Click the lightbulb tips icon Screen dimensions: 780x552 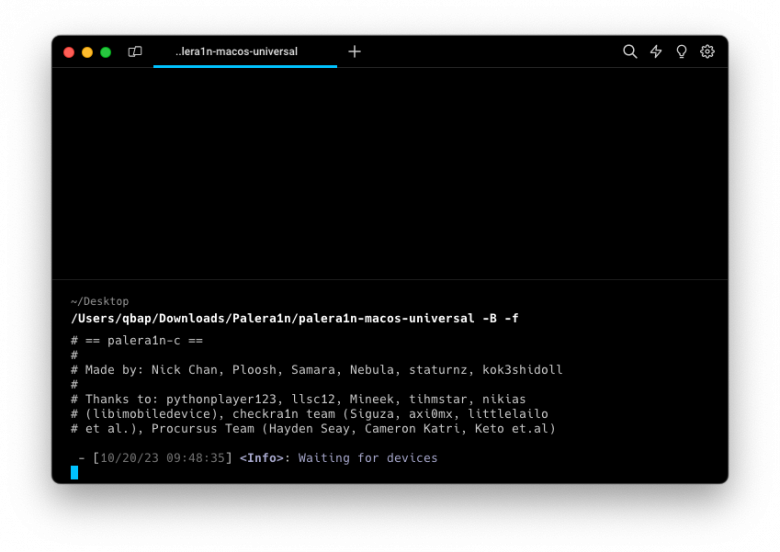[x=681, y=51]
